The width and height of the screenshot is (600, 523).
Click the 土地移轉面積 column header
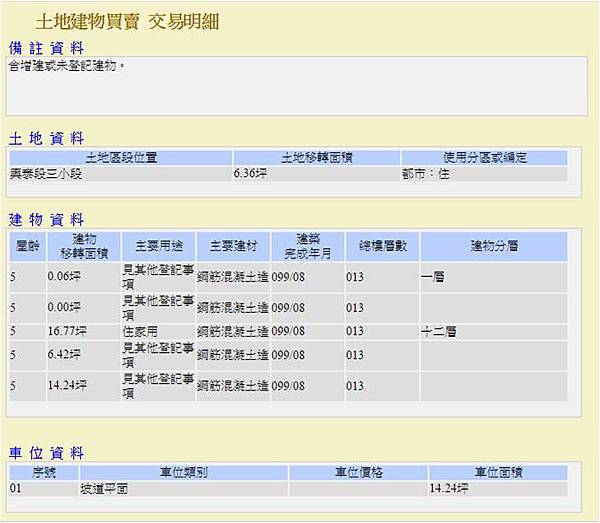coord(317,158)
